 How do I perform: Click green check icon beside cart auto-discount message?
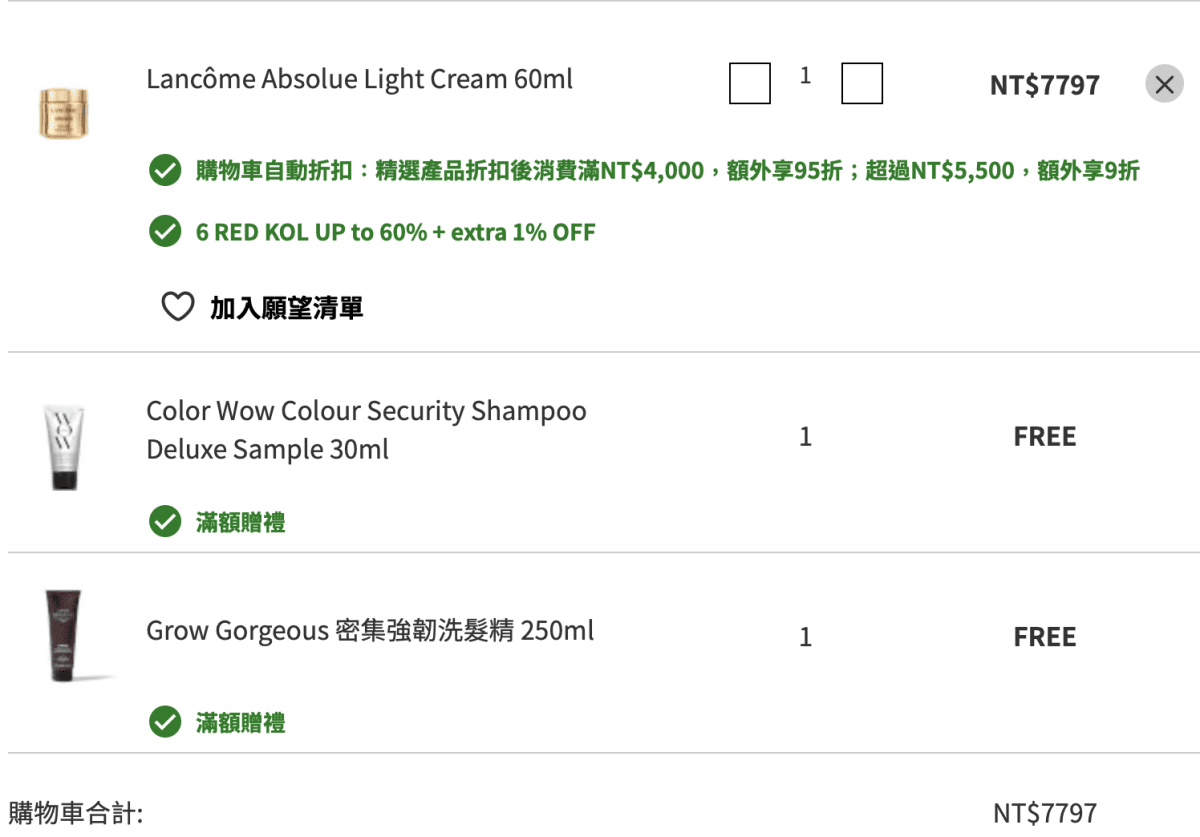coord(164,171)
